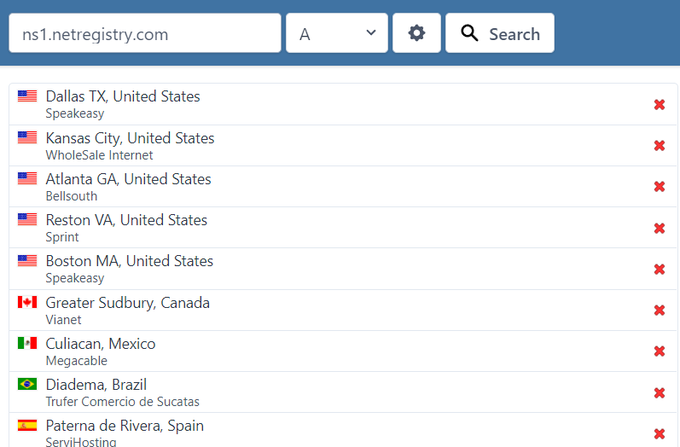The width and height of the screenshot is (680, 447).
Task: Click the 'Speakeasy' provider under Boston MA
Action: [75, 278]
